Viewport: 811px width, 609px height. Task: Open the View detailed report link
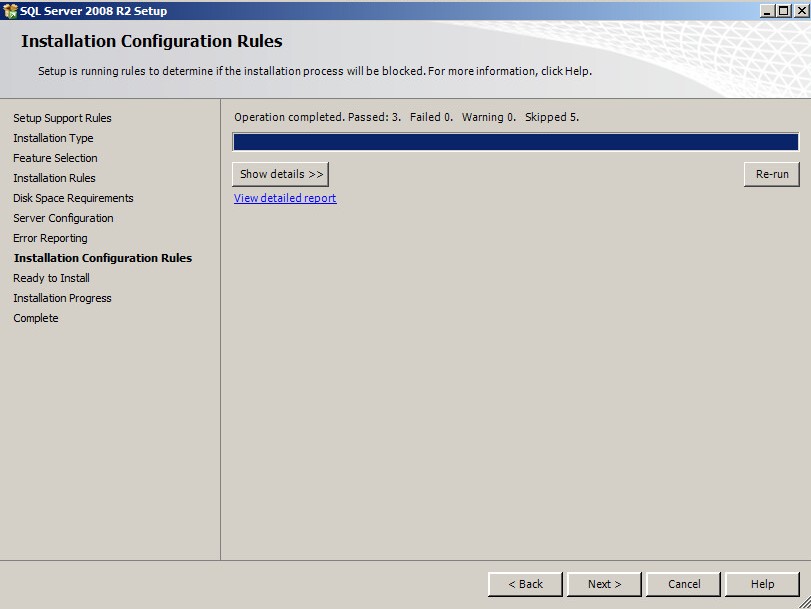pyautogui.click(x=285, y=198)
